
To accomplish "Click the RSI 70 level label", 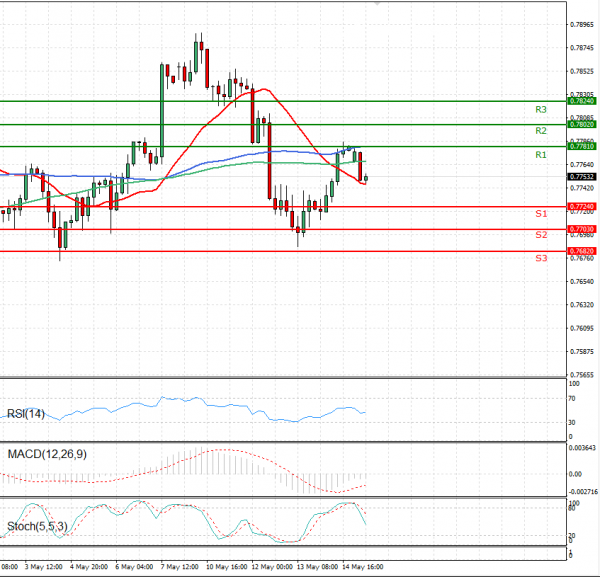I will click(x=572, y=399).
